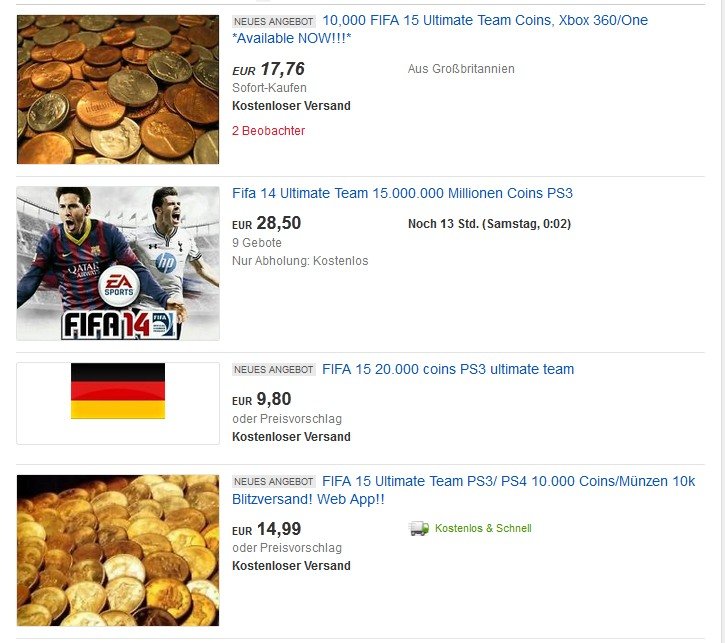Click the Sofort-Kaufen label under EUR 17,76
This screenshot has width=725, height=643.
click(x=269, y=88)
